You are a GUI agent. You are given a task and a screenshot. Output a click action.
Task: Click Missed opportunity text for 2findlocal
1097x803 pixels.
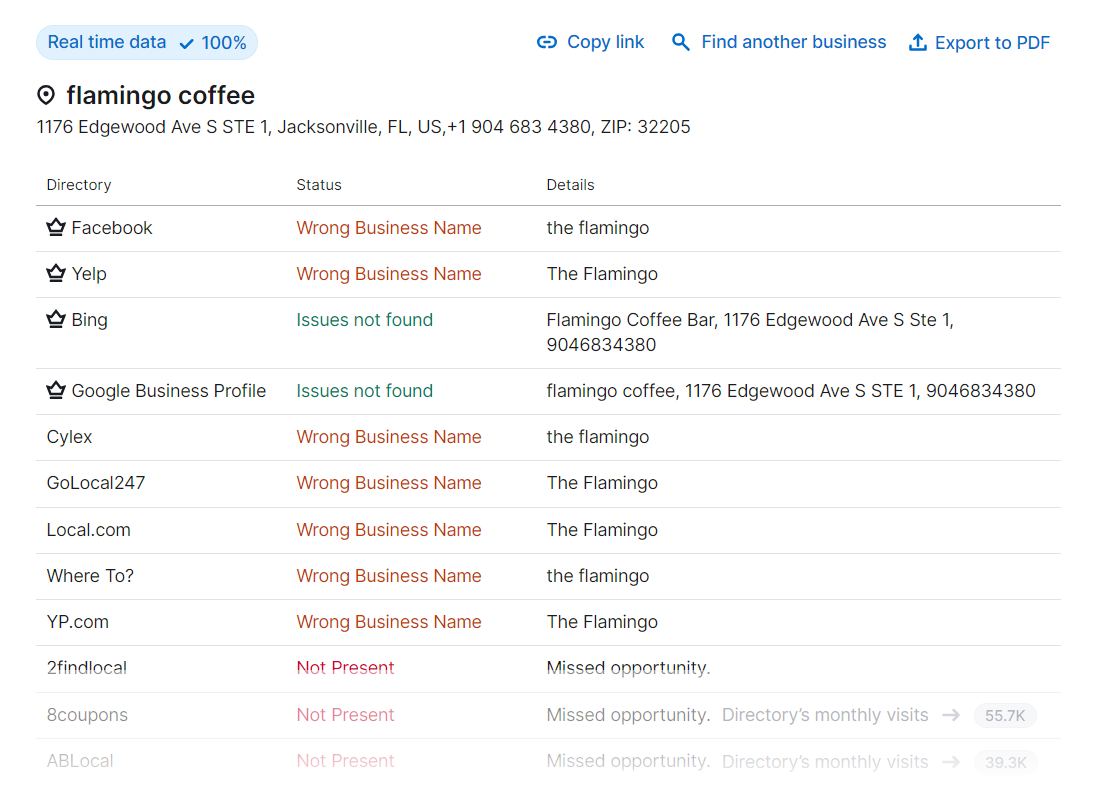point(628,668)
